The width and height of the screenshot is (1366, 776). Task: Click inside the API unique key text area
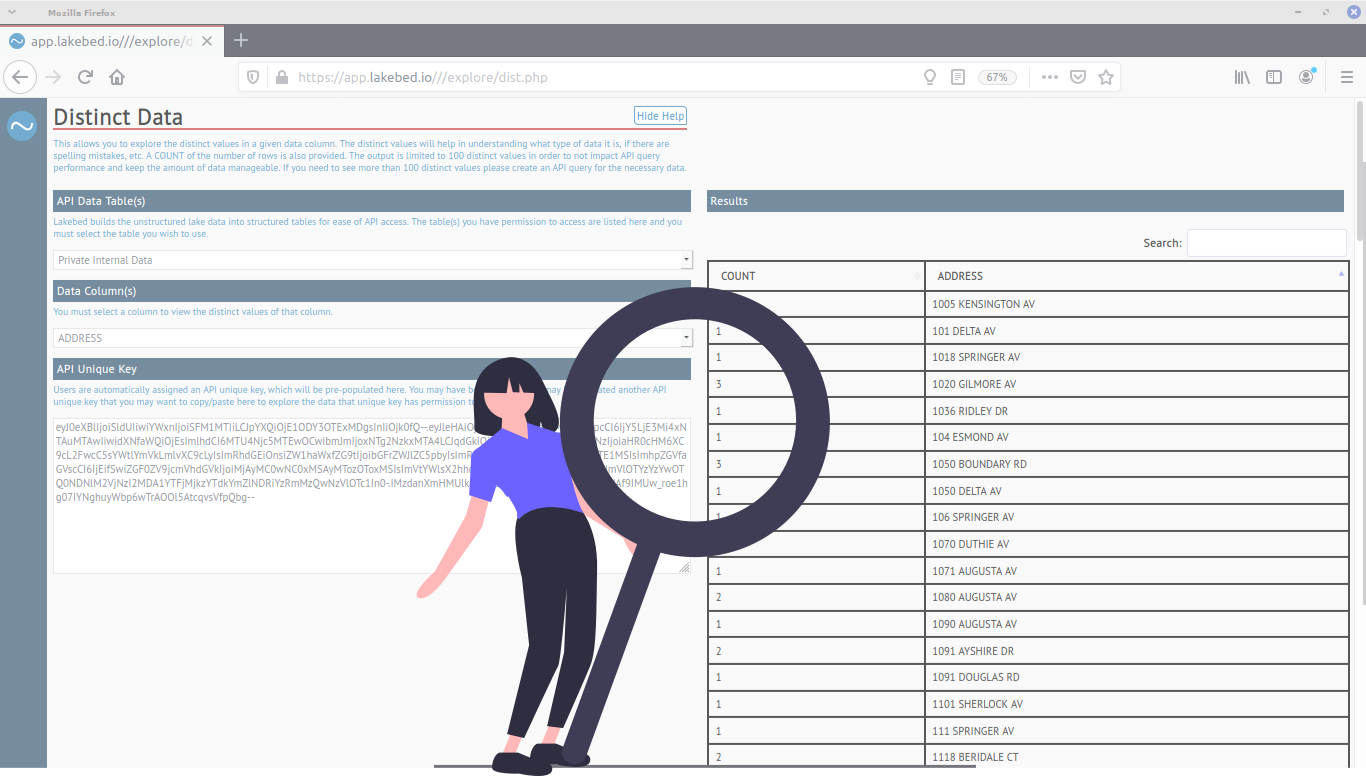(x=372, y=496)
